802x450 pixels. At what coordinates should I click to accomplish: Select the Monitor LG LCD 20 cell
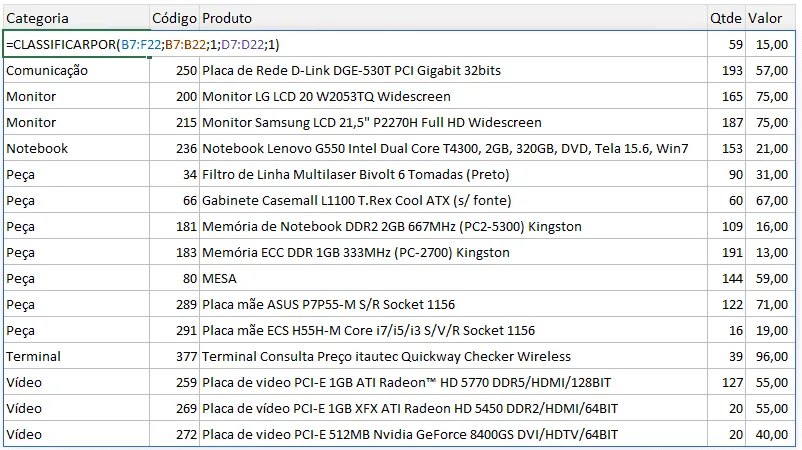453,96
